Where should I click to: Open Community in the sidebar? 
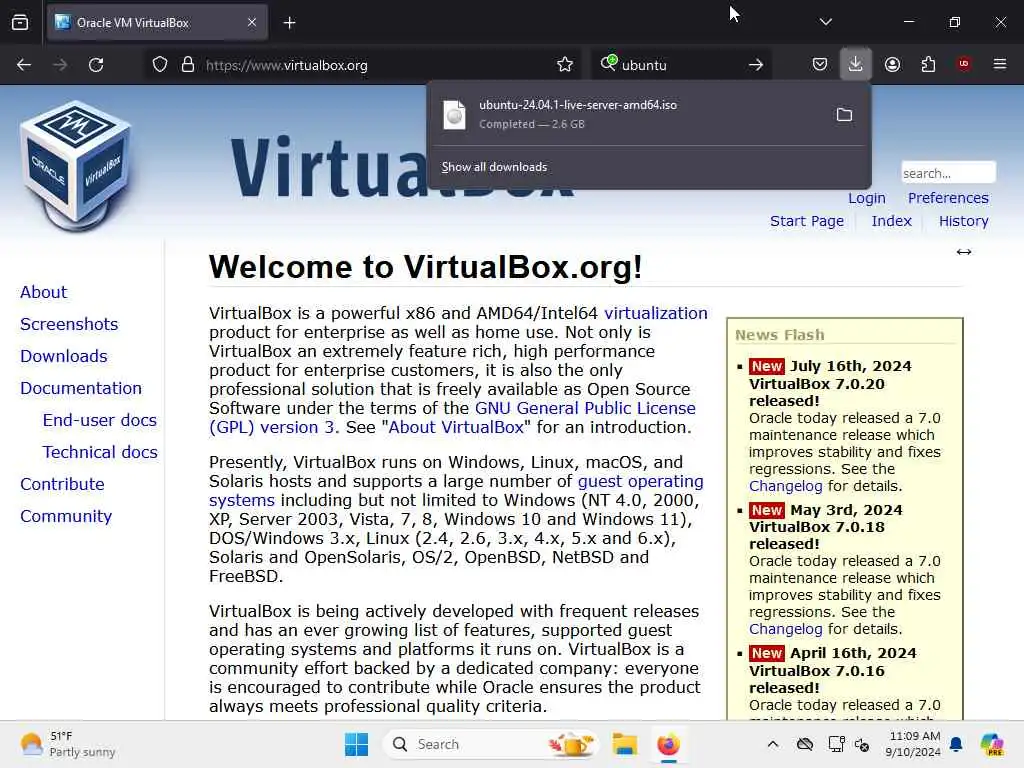(x=66, y=516)
